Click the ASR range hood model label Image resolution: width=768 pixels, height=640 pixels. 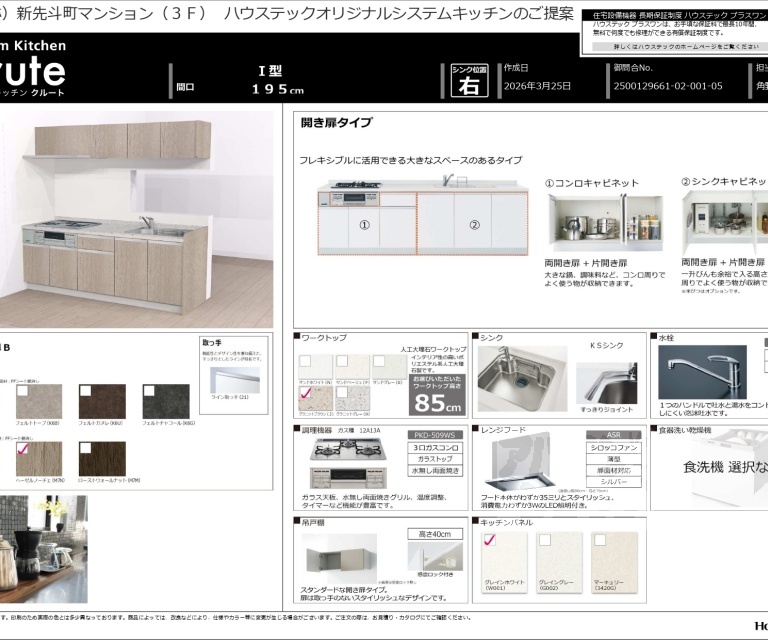click(x=614, y=435)
